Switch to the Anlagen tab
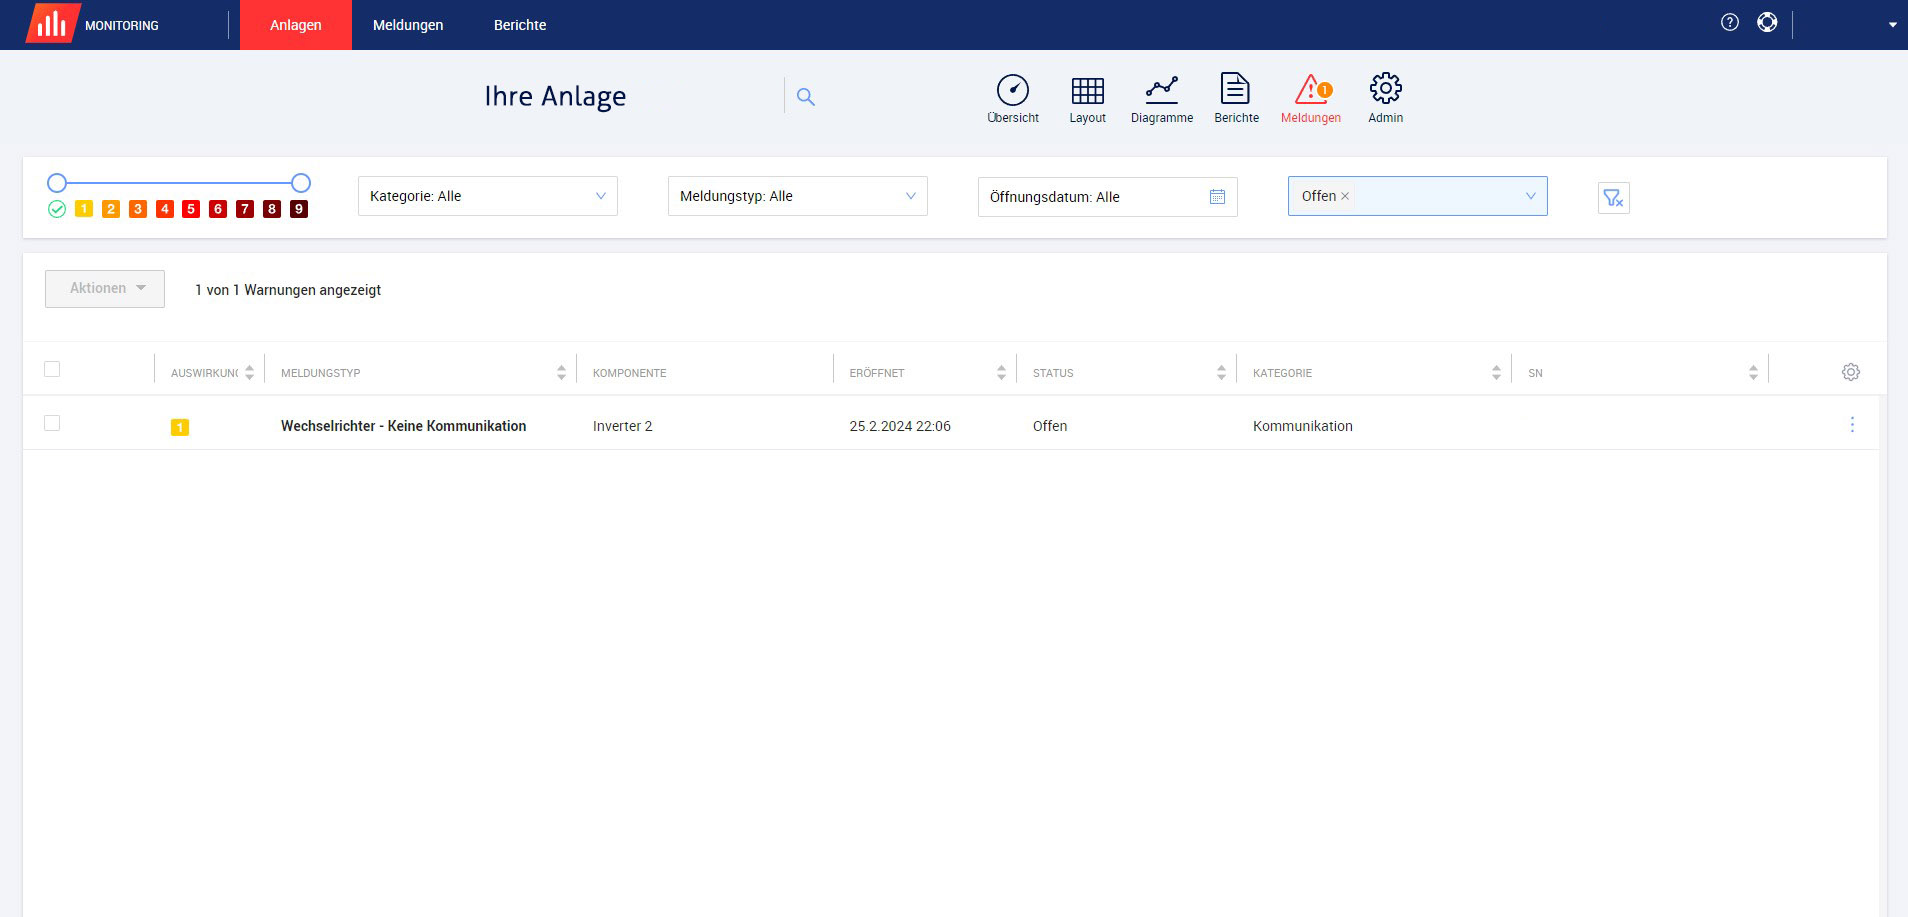Screen dimensions: 1908x917 click(295, 25)
